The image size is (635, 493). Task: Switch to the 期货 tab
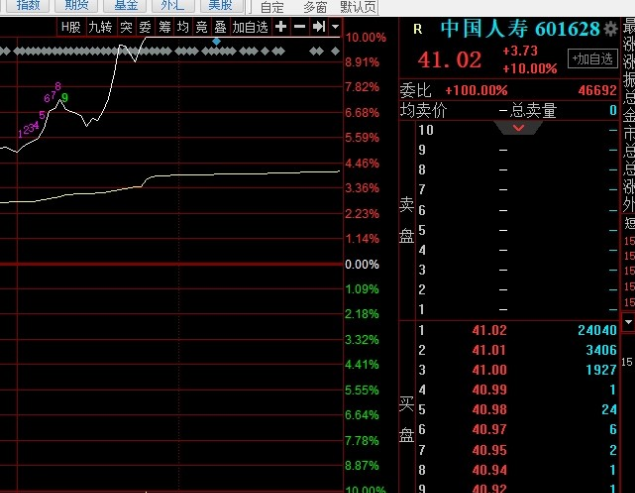coord(77,6)
